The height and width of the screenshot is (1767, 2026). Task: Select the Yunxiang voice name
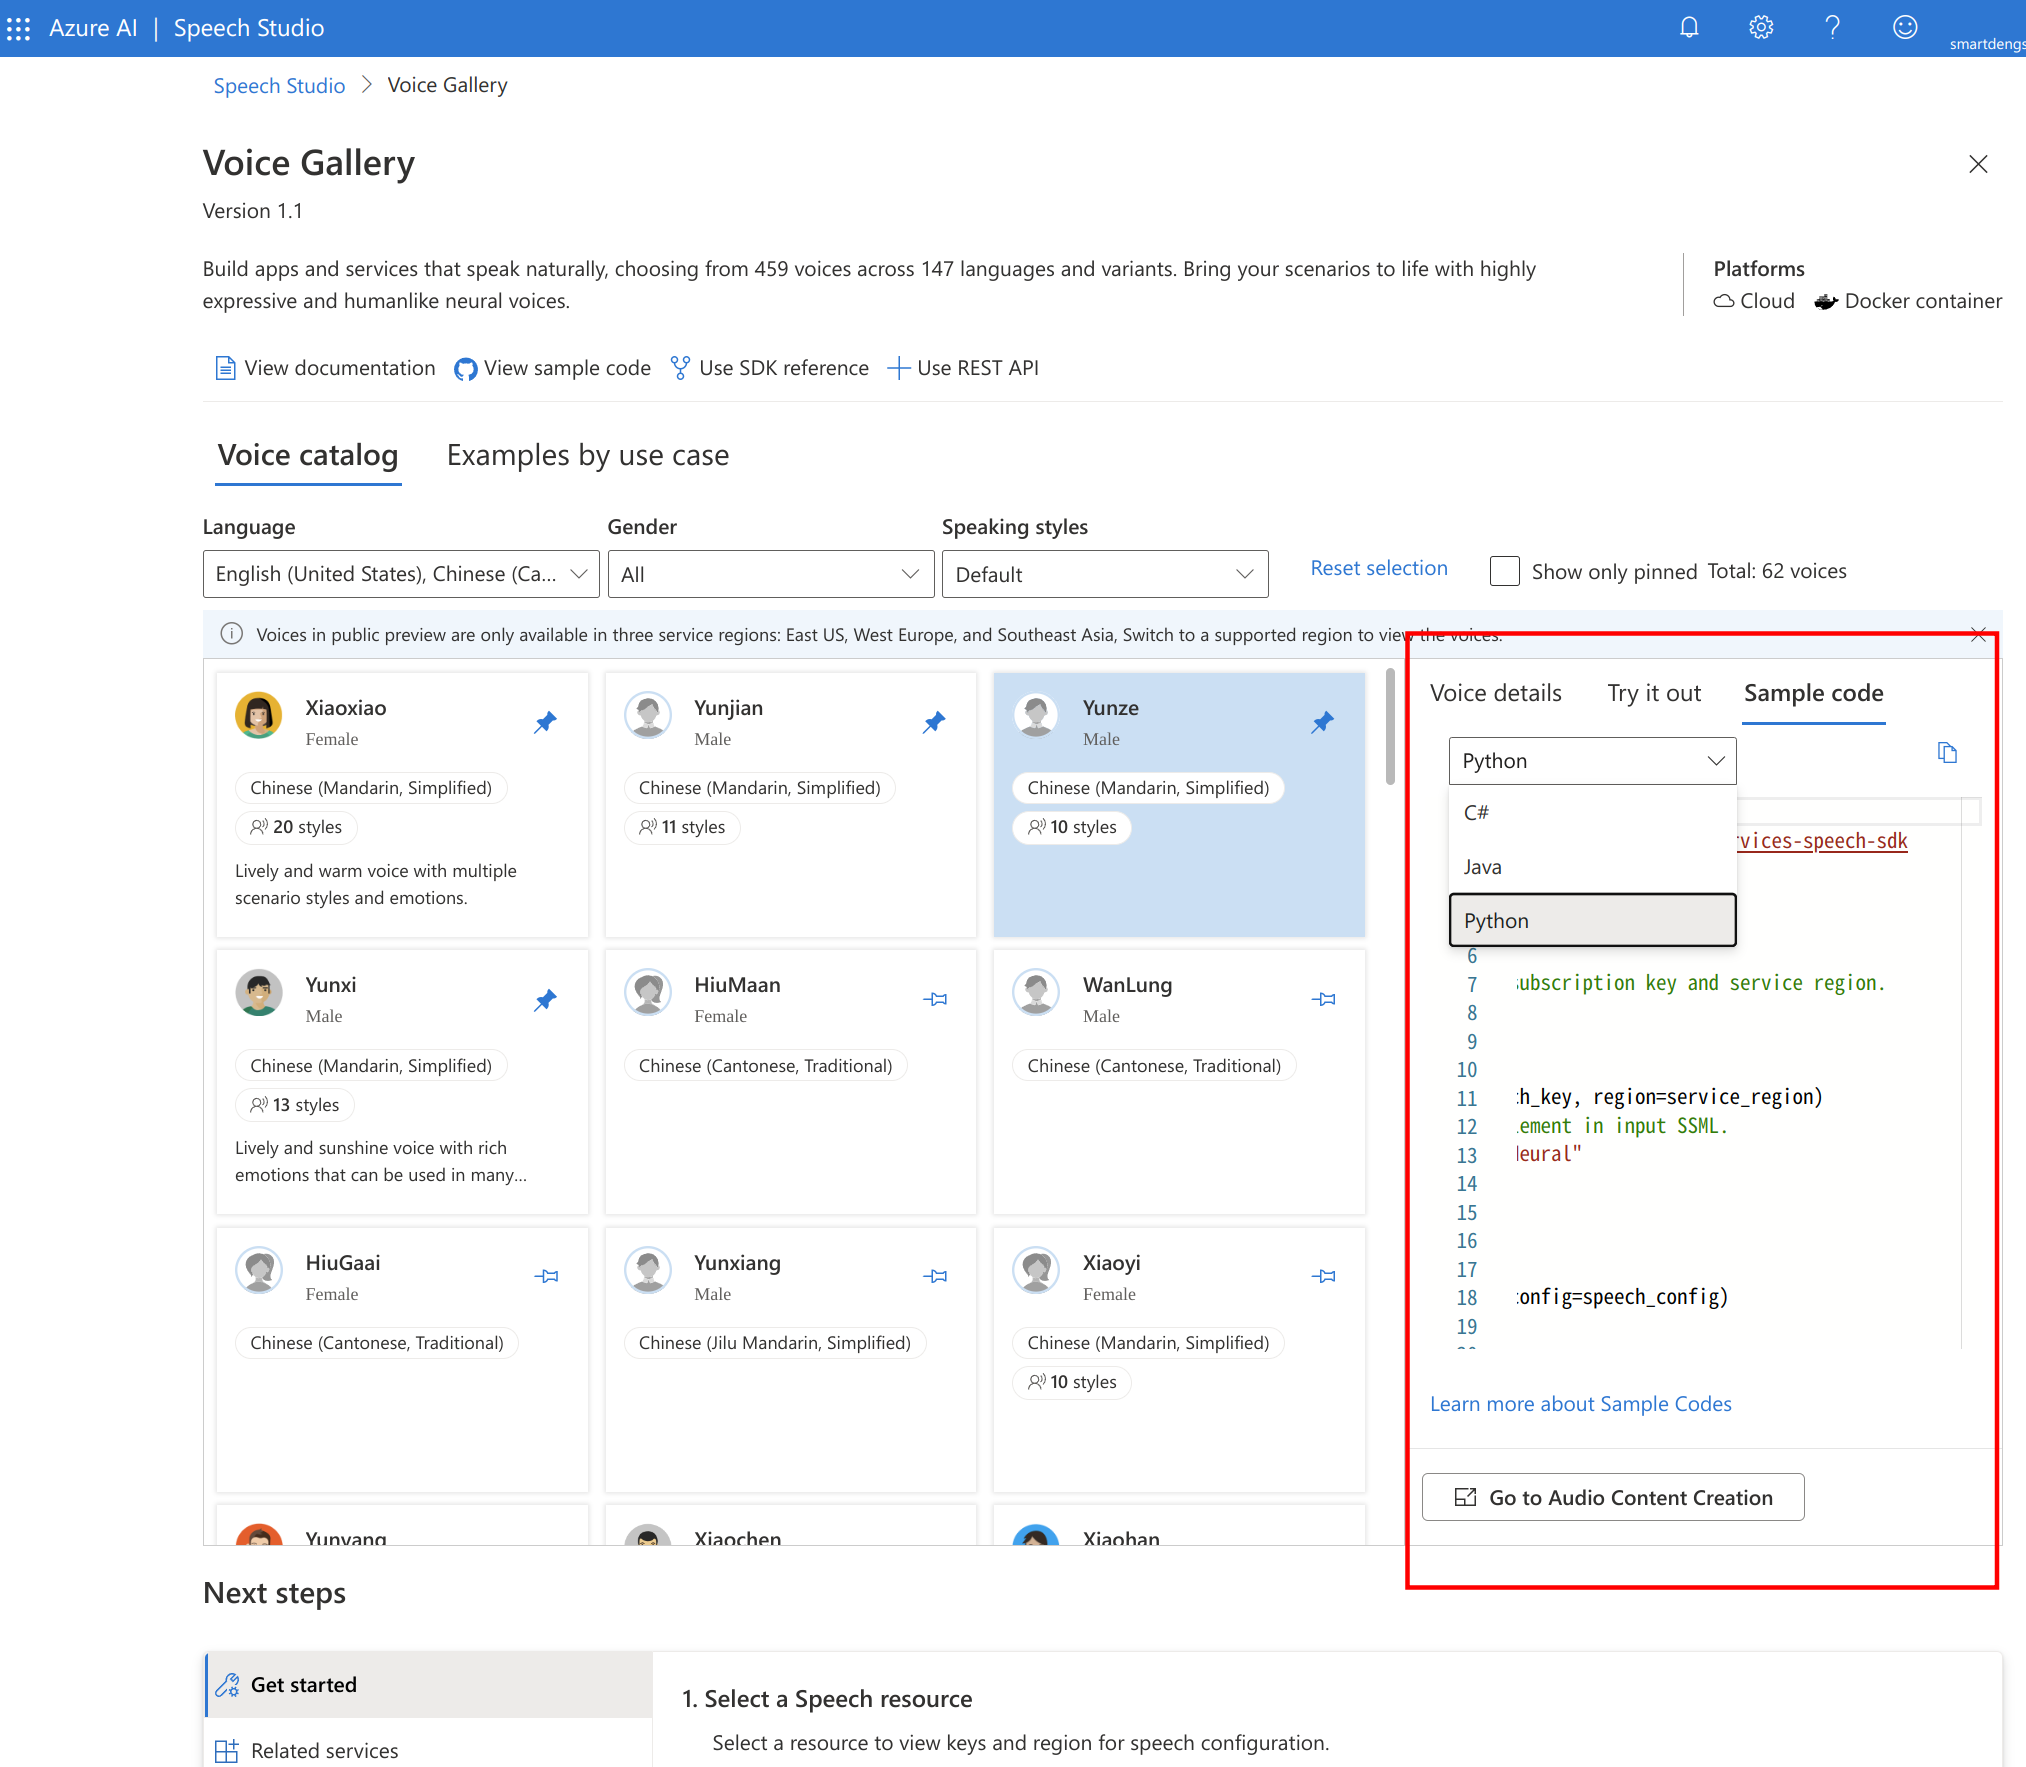click(x=737, y=1263)
